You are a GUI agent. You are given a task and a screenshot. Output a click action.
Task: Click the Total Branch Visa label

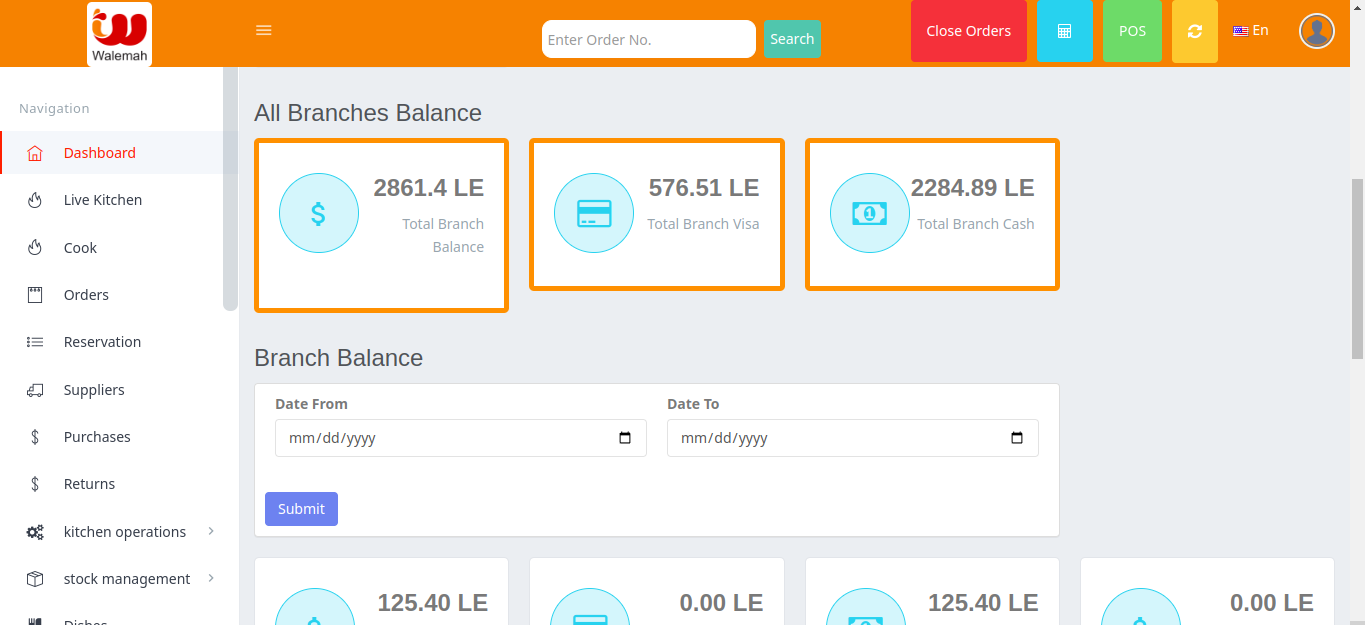[703, 224]
